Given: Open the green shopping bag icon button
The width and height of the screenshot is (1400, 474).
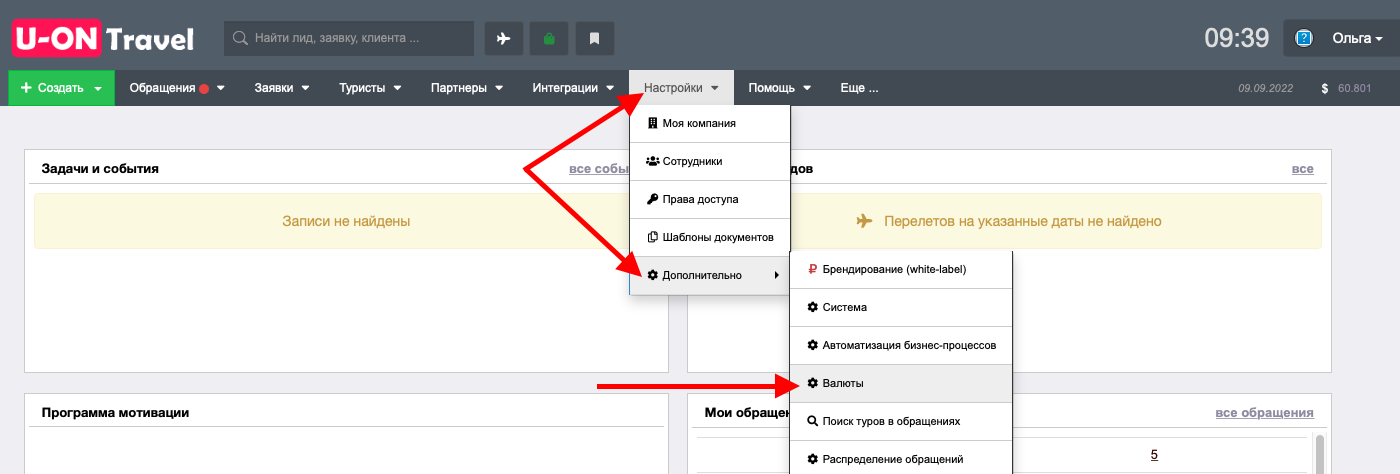Looking at the screenshot, I should coord(549,38).
